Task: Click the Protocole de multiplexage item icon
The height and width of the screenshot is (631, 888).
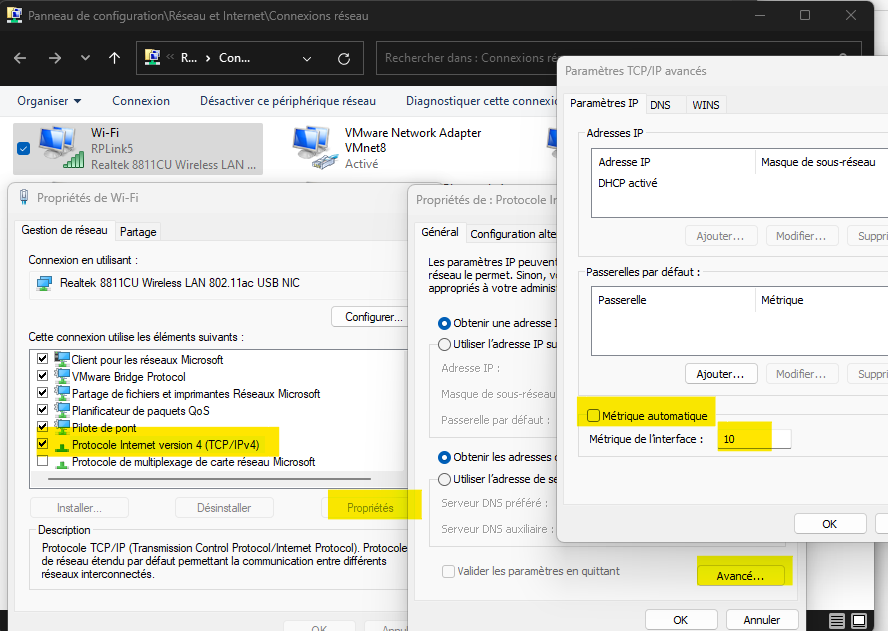Action: pyautogui.click(x=62, y=463)
